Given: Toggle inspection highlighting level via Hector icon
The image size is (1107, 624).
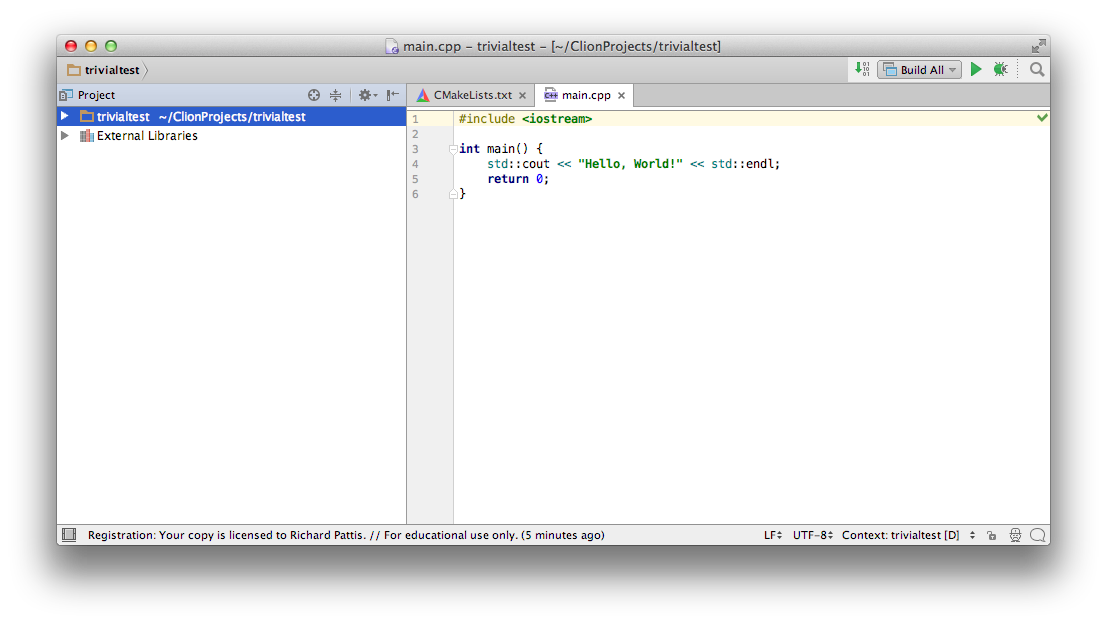Looking at the screenshot, I should coord(1014,535).
